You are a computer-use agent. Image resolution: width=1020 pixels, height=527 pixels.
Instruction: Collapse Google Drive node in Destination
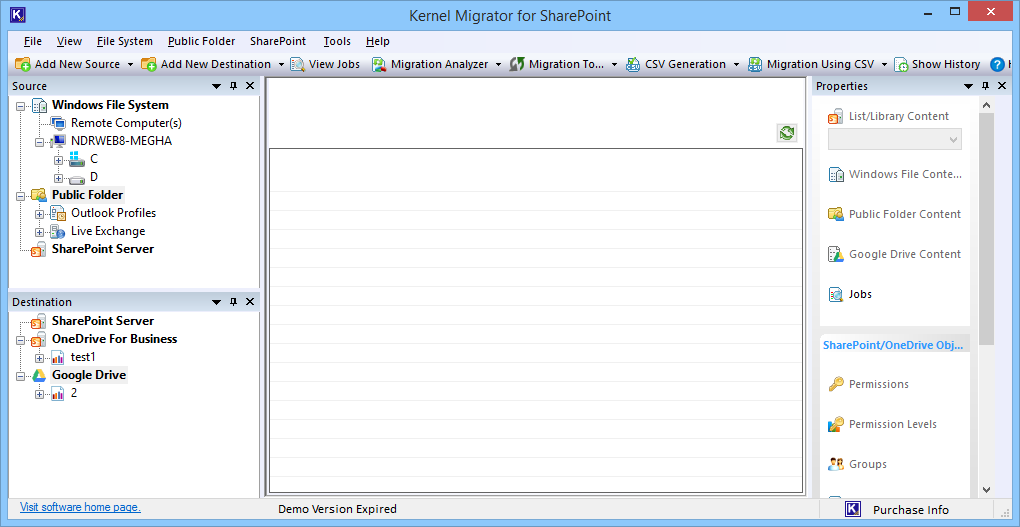click(x=21, y=375)
